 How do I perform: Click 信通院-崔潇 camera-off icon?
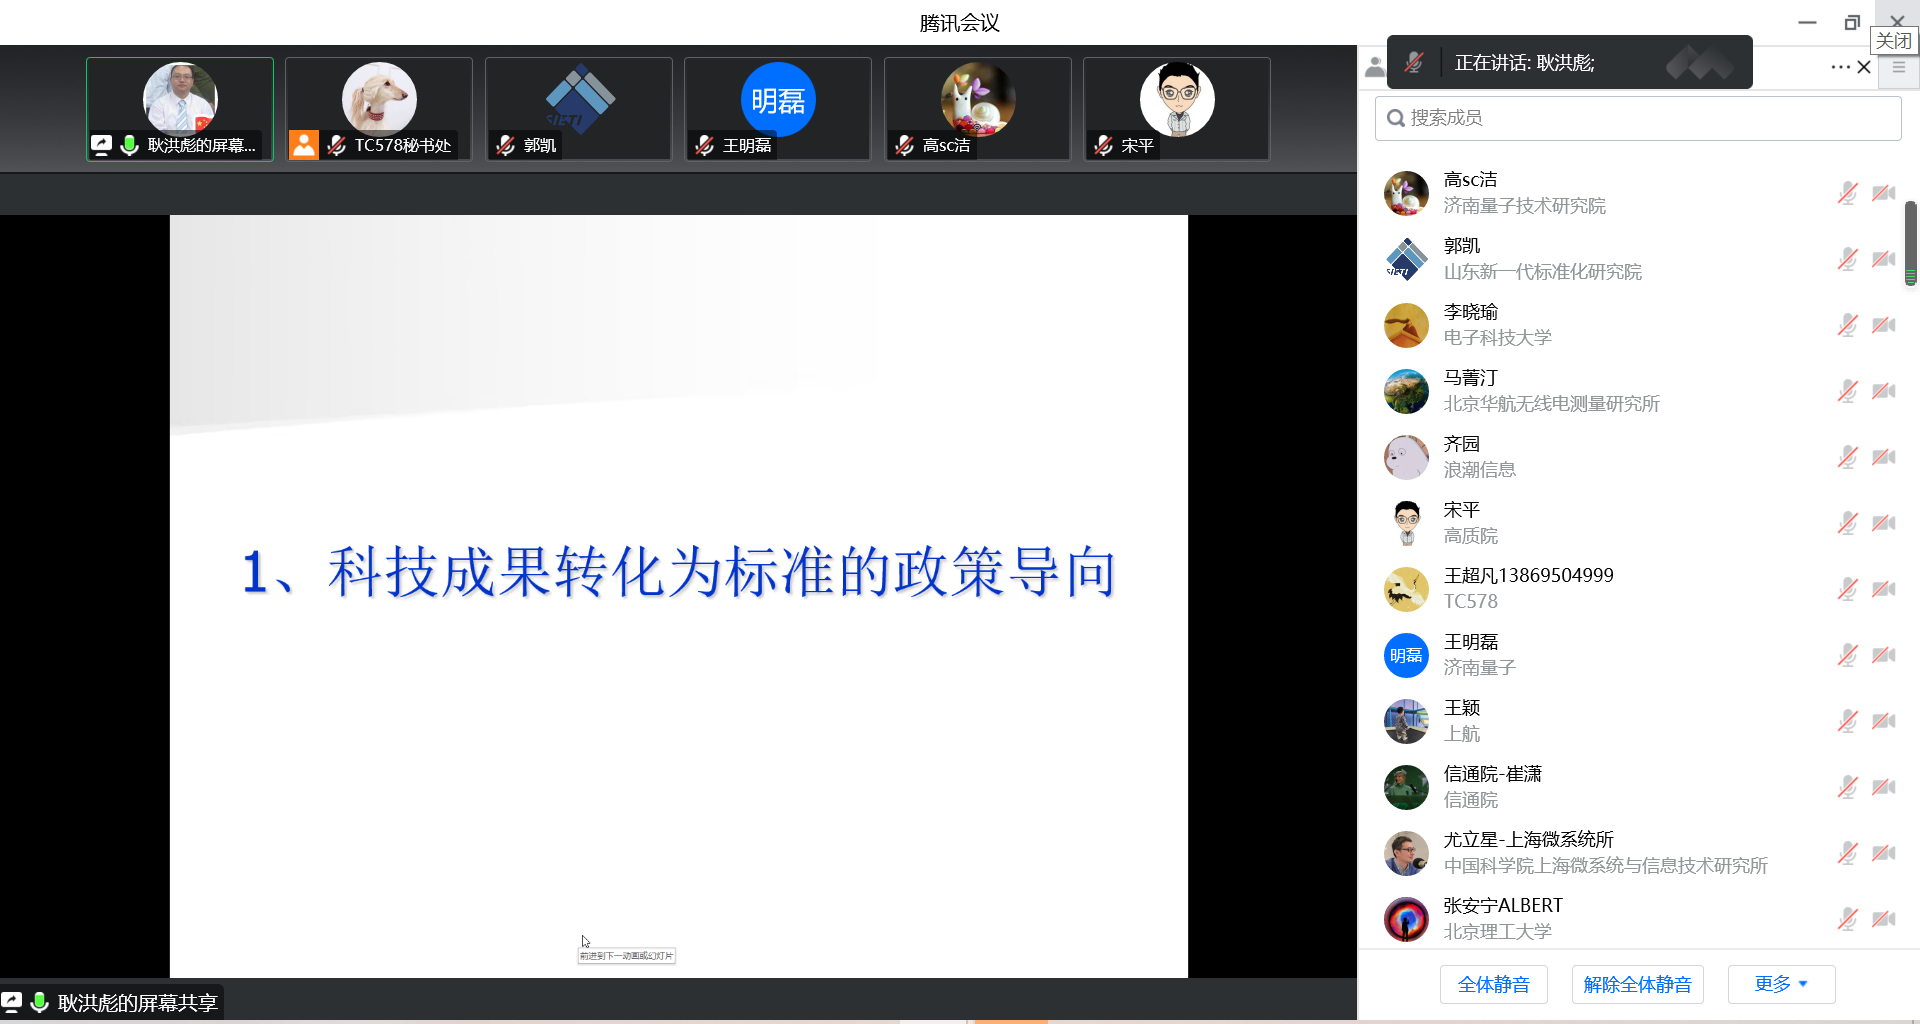pyautogui.click(x=1884, y=787)
